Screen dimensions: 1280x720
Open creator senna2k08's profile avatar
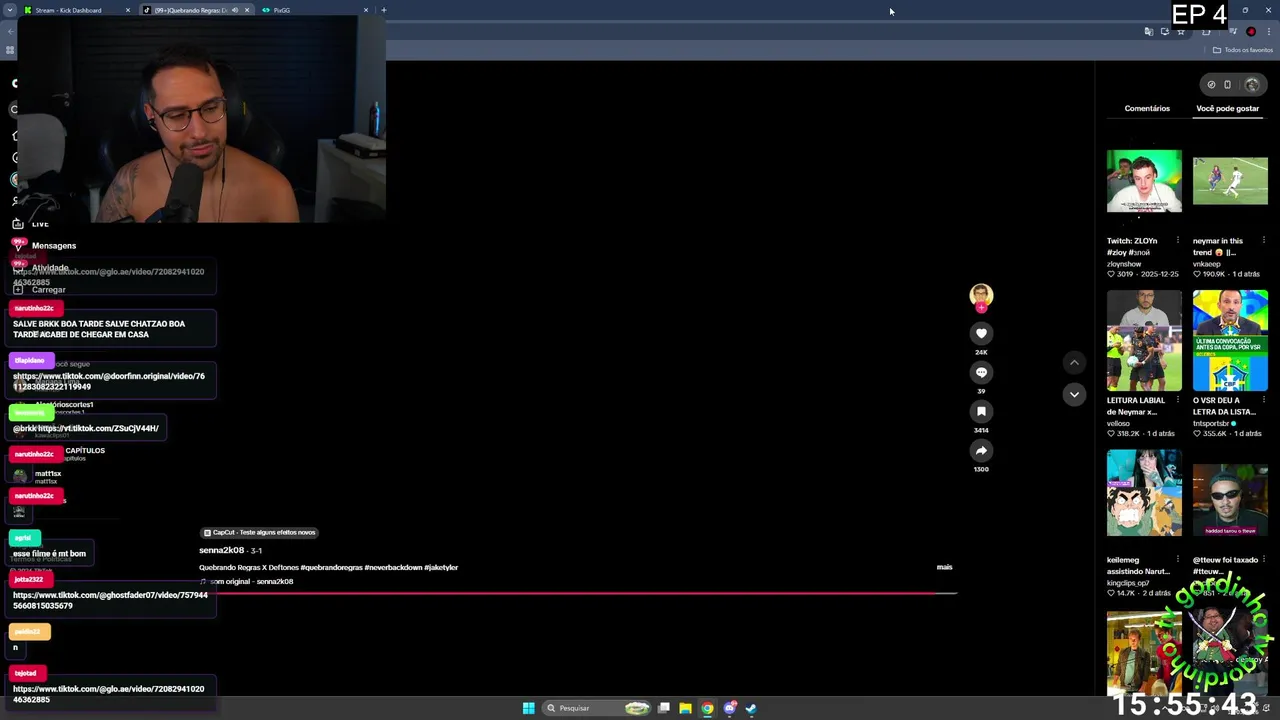point(981,294)
